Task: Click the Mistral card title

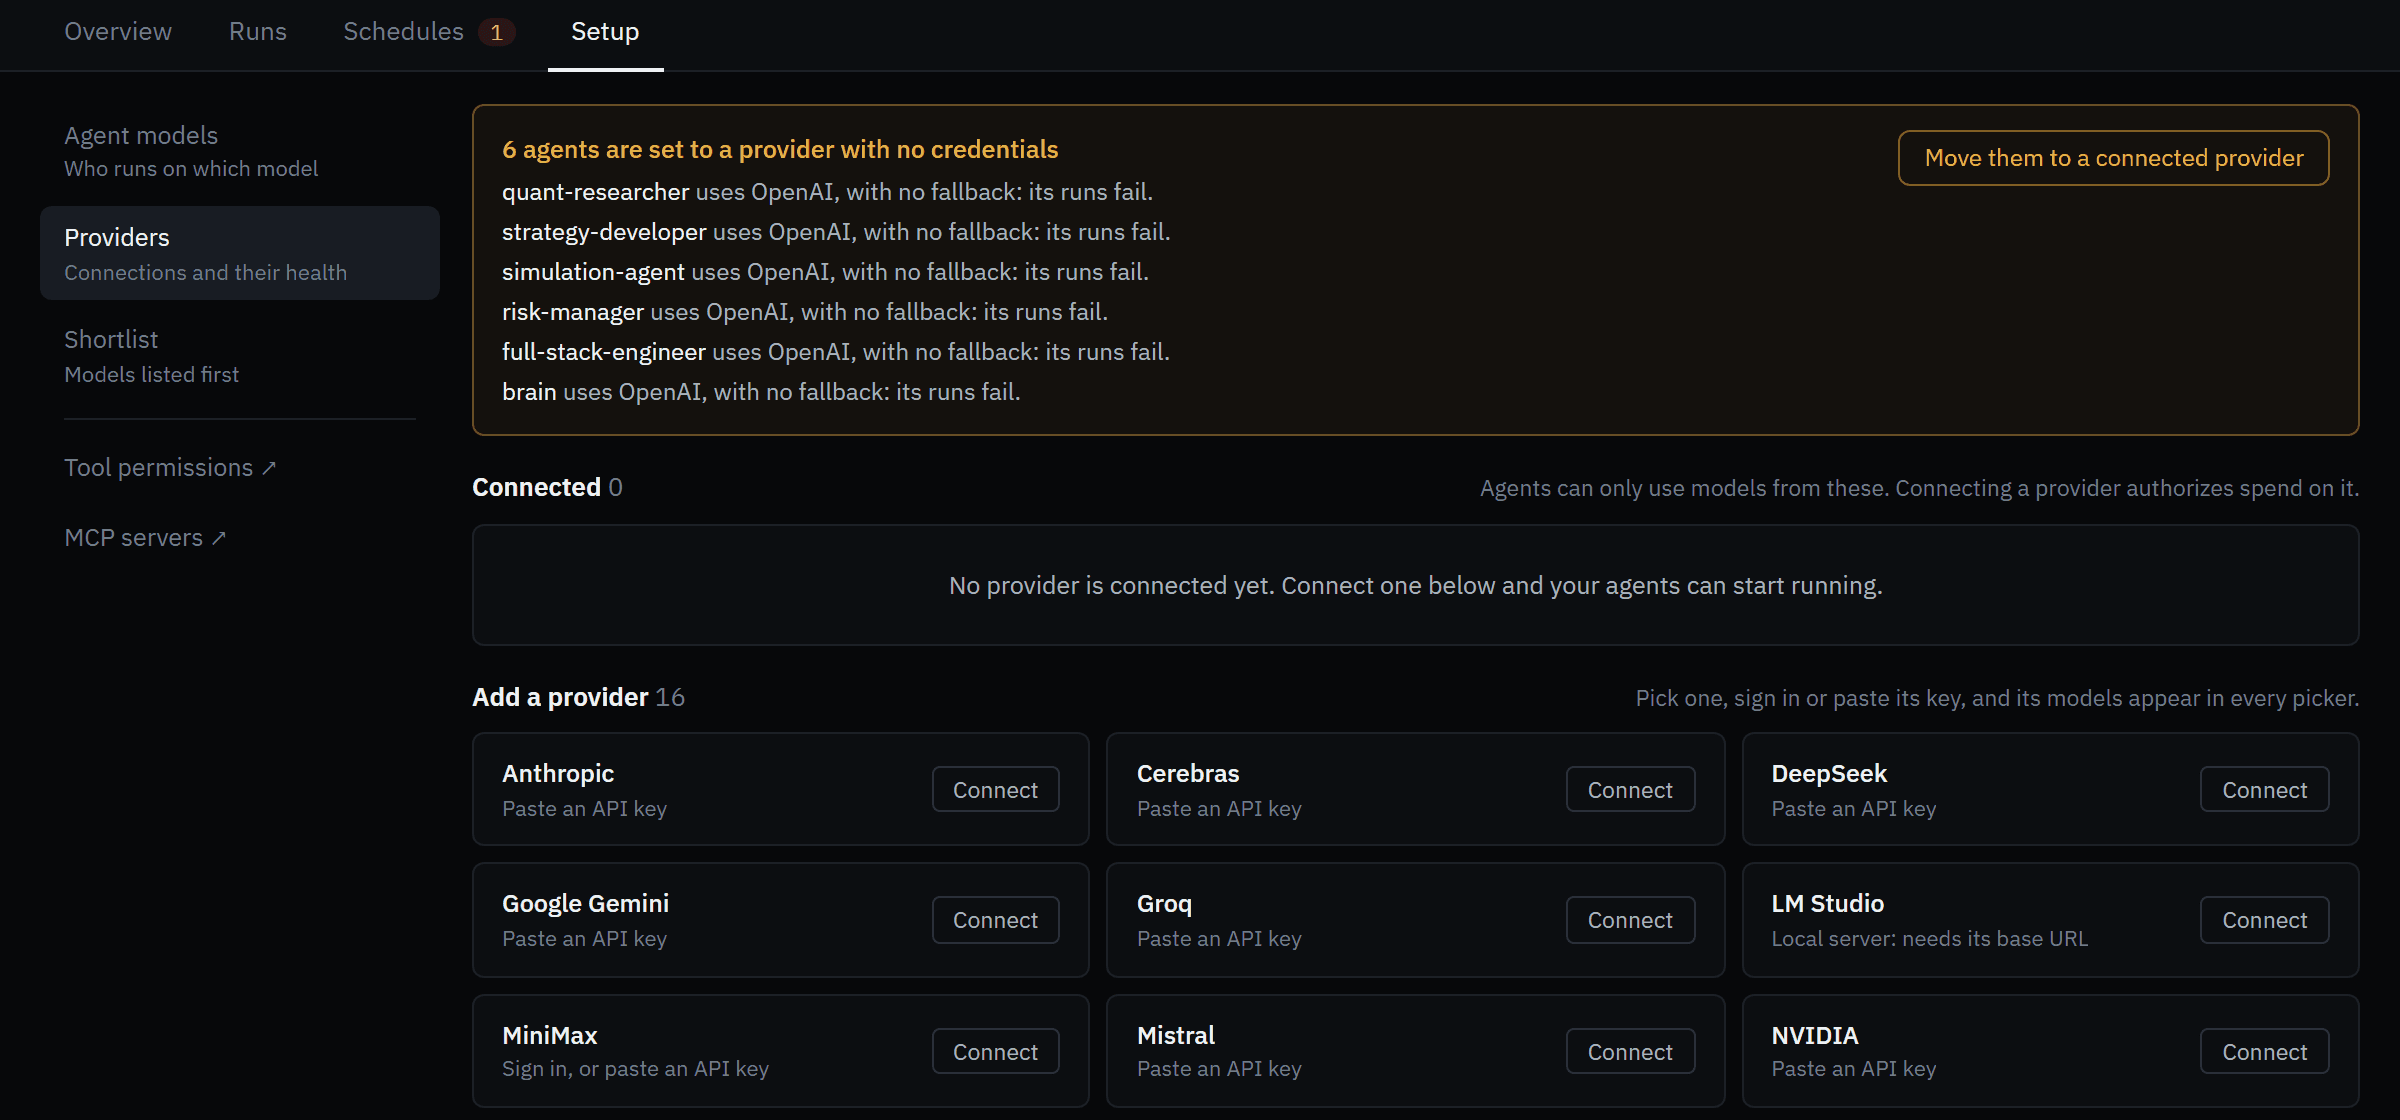Action: pos(1175,1036)
